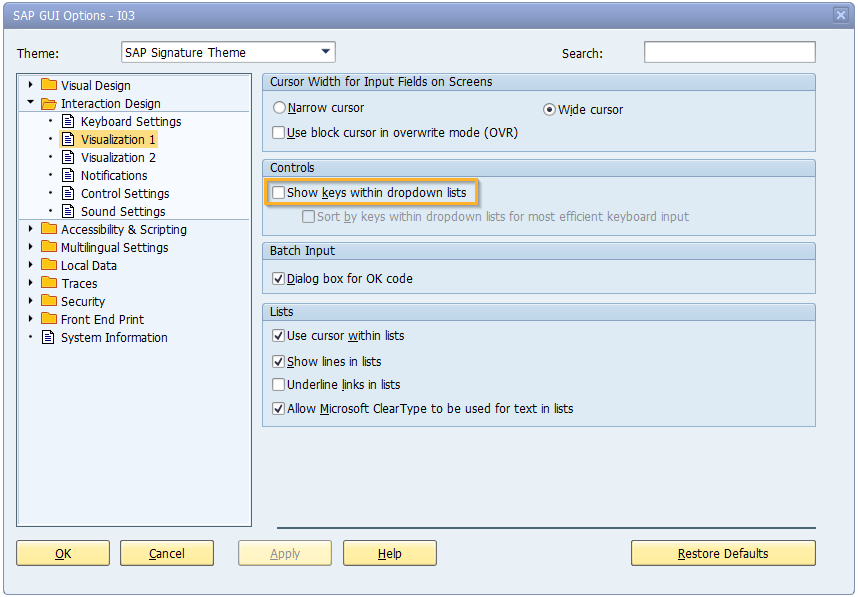This screenshot has height=597, width=858.
Task: Click the Cancel button
Action: (167, 553)
